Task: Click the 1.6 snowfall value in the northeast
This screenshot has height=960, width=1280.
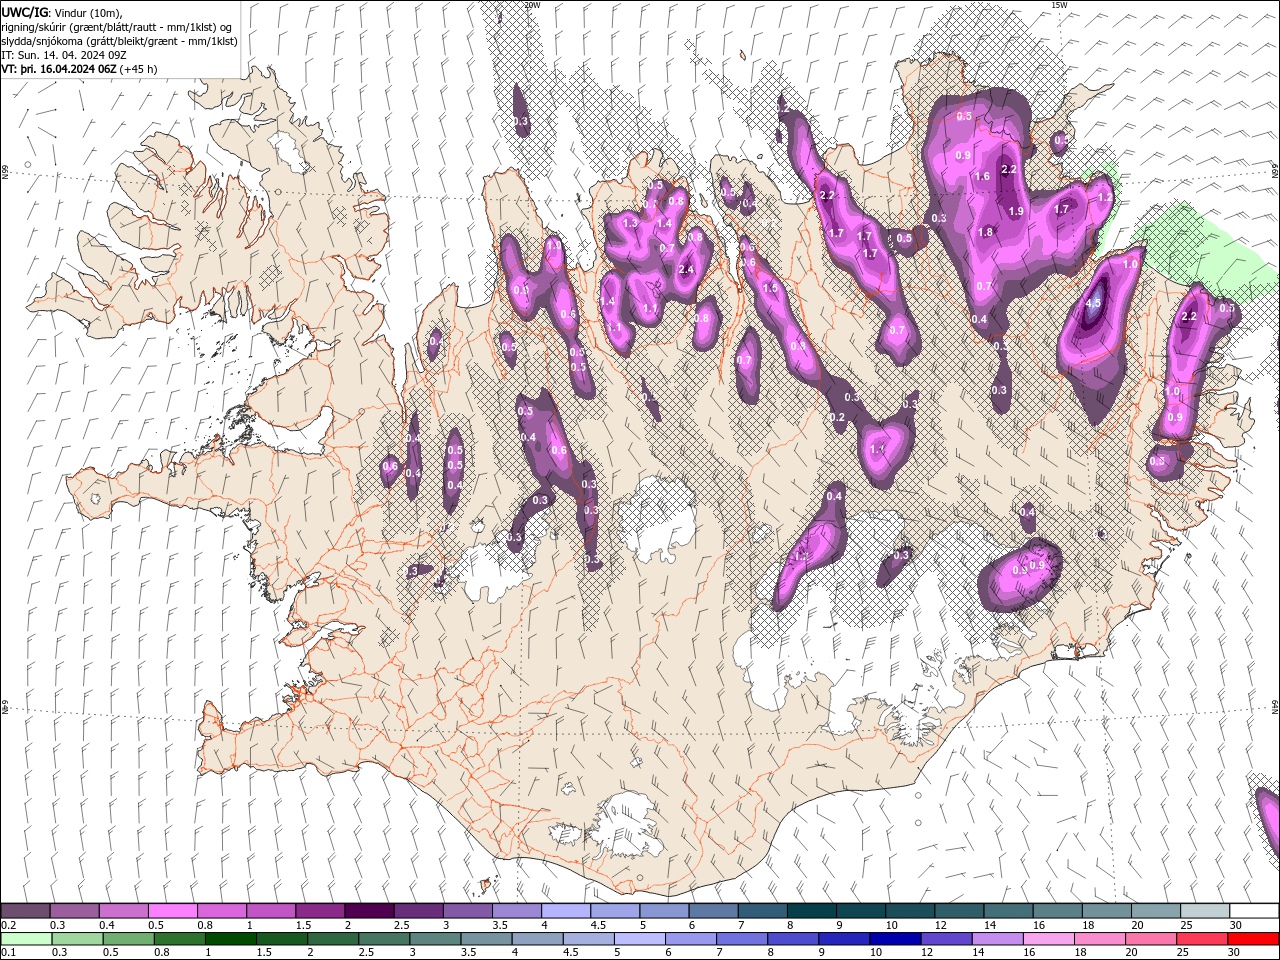Action: [x=983, y=176]
